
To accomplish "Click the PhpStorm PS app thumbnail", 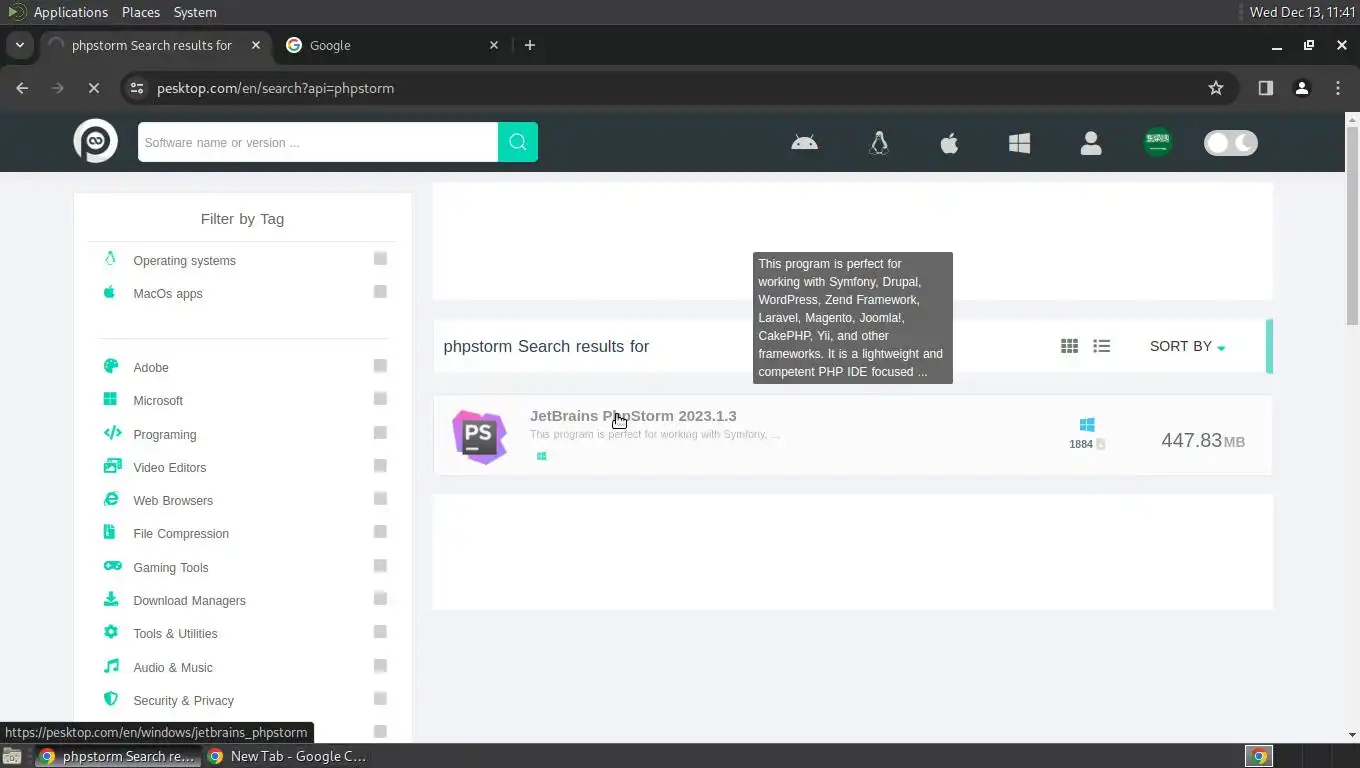I will coord(479,437).
